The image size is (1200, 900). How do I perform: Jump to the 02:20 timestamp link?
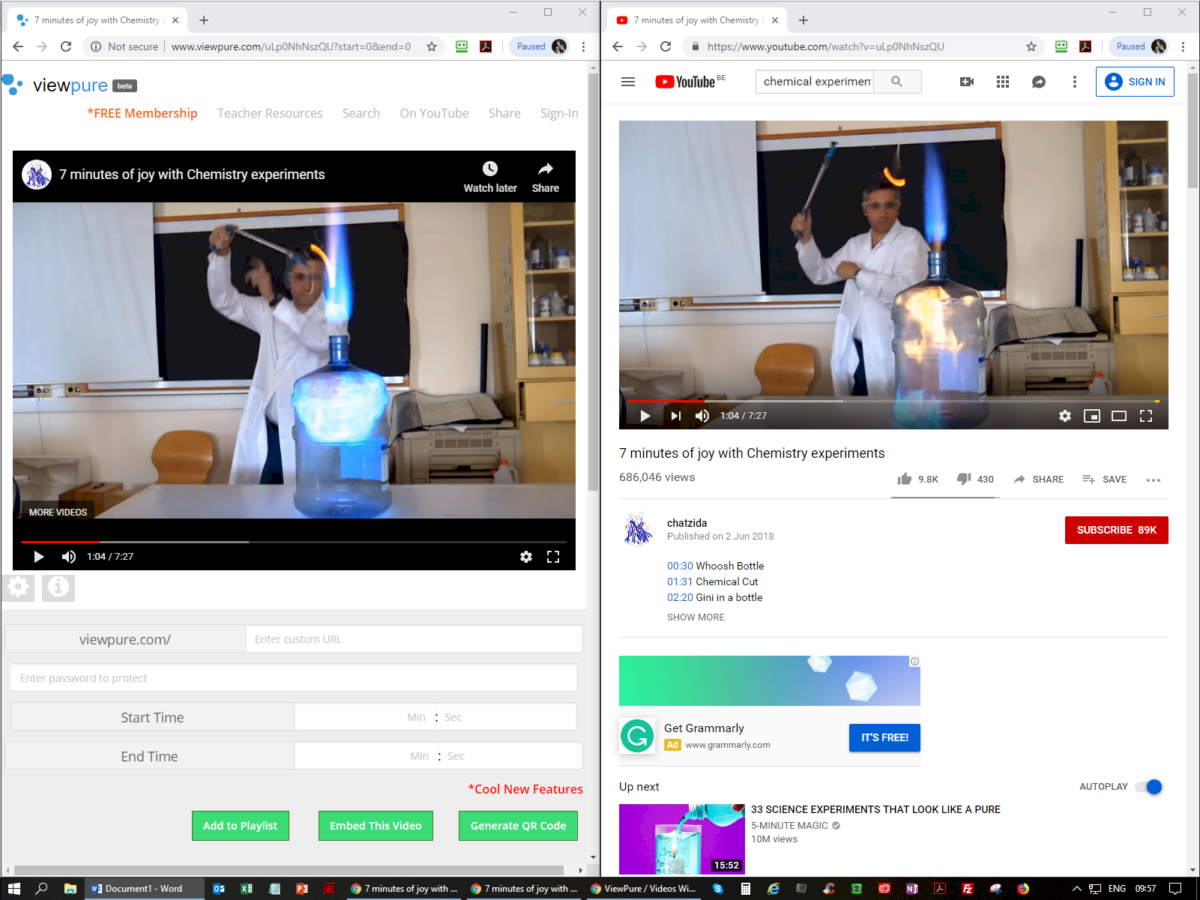pyautogui.click(x=680, y=597)
